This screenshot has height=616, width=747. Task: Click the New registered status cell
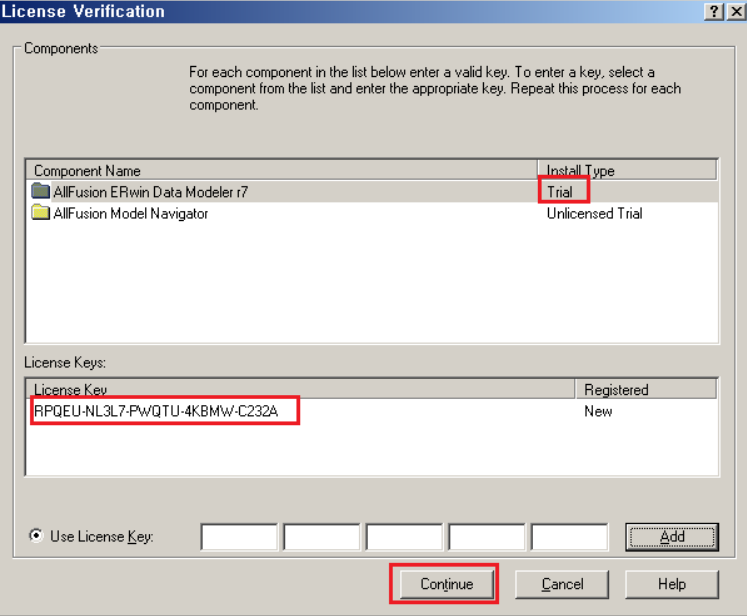(x=598, y=411)
